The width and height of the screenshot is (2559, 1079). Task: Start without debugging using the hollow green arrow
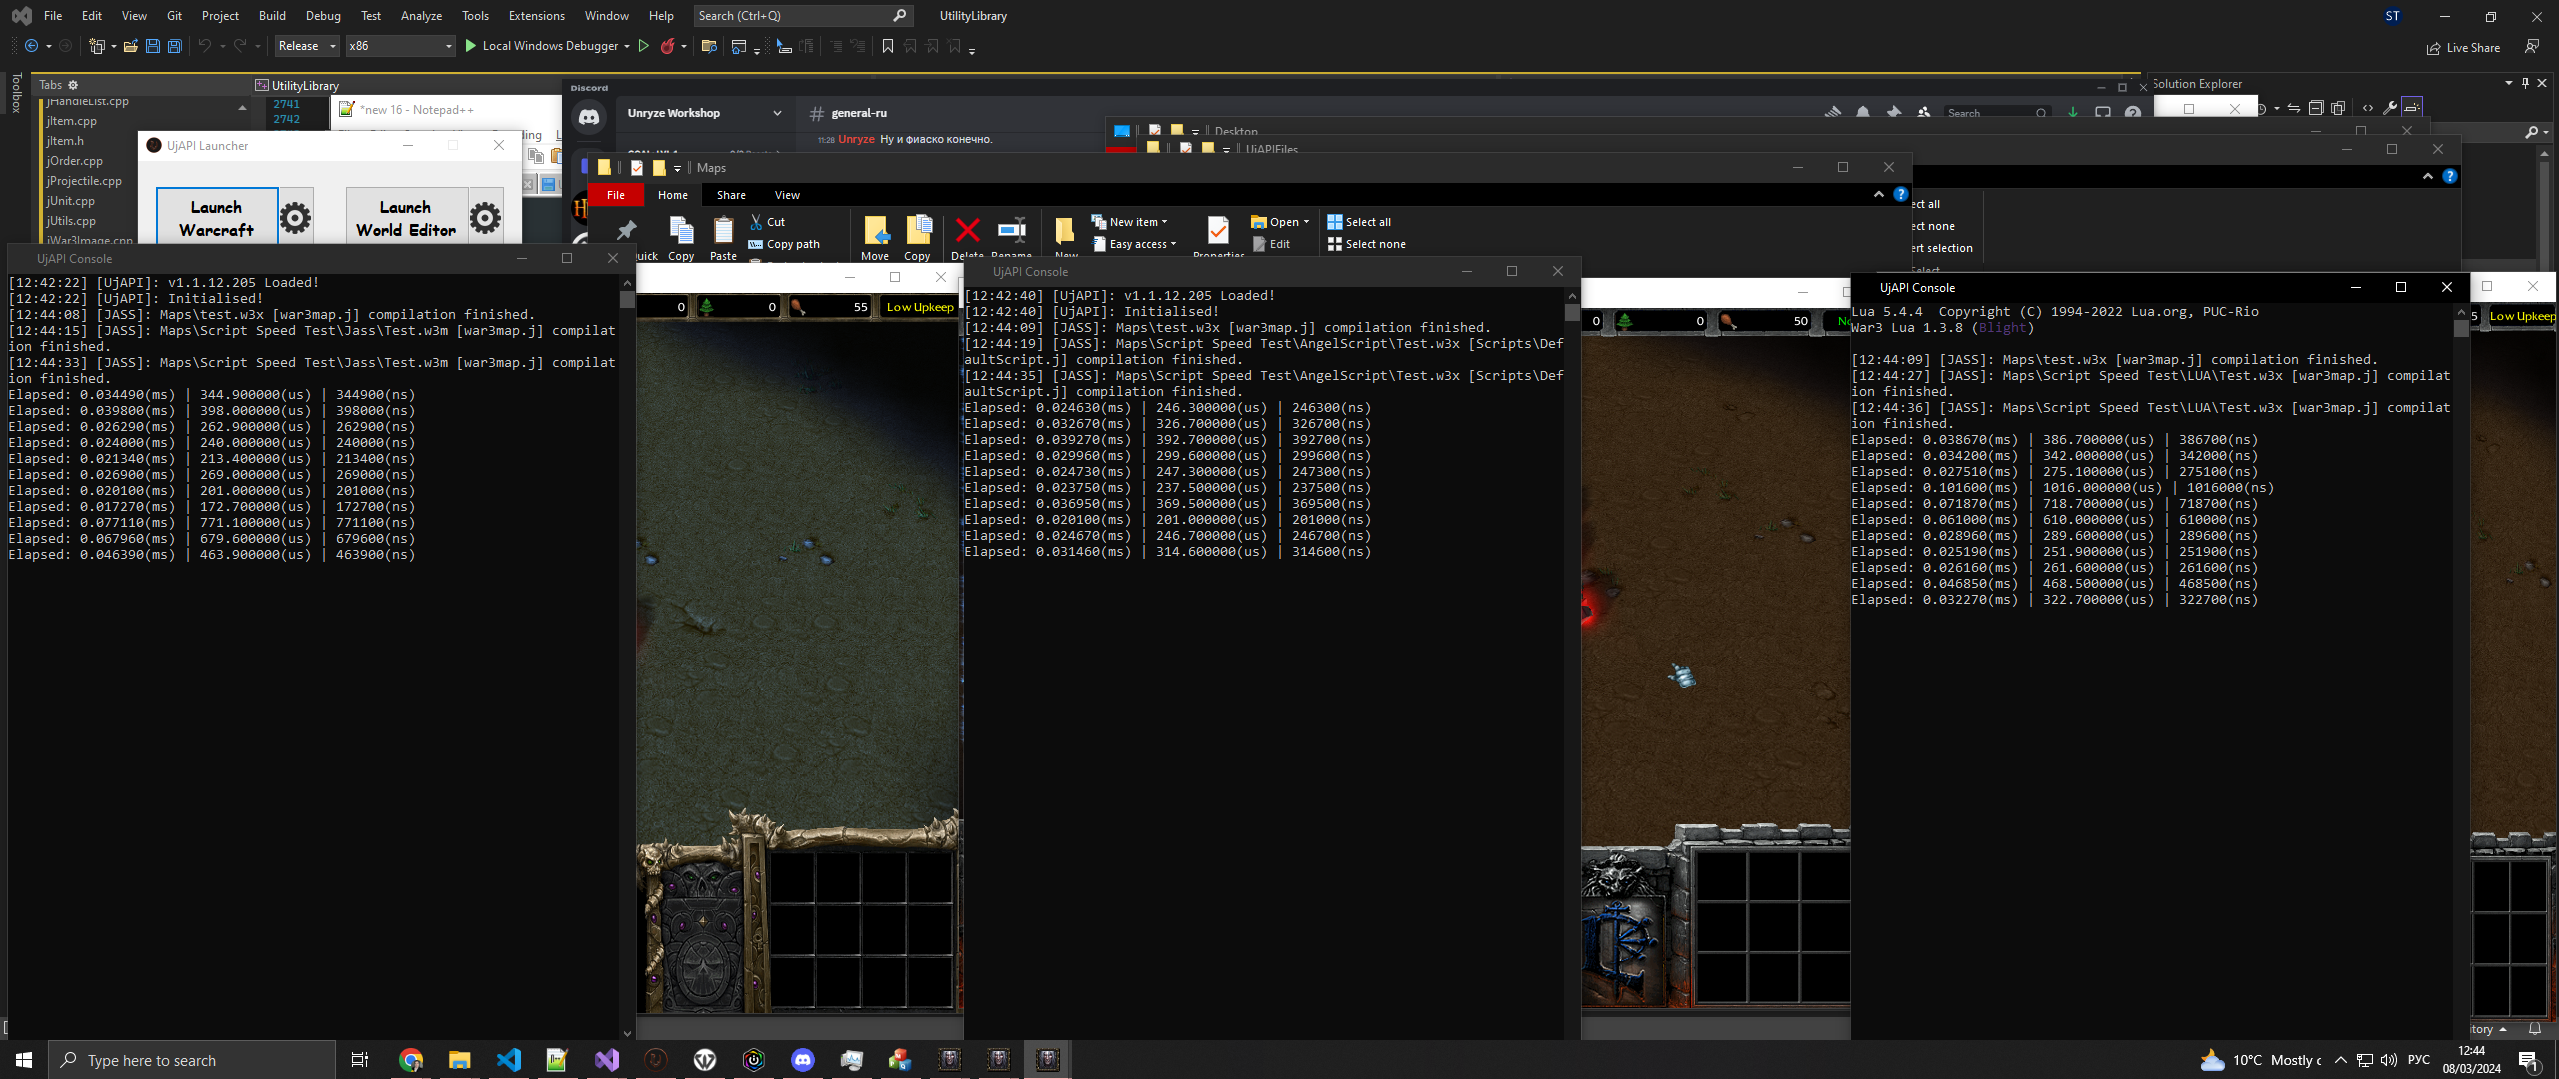(644, 46)
